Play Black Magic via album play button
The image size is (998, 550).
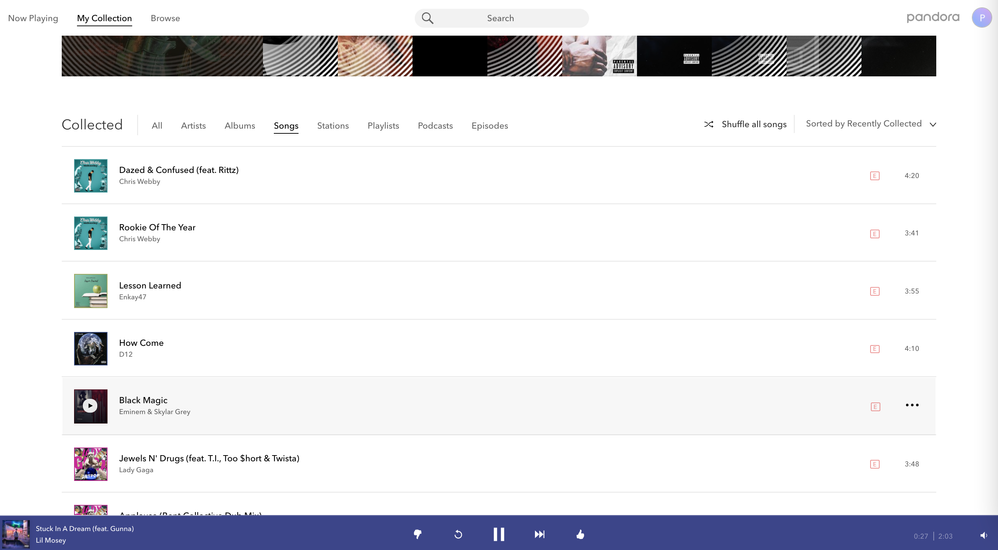[90, 406]
